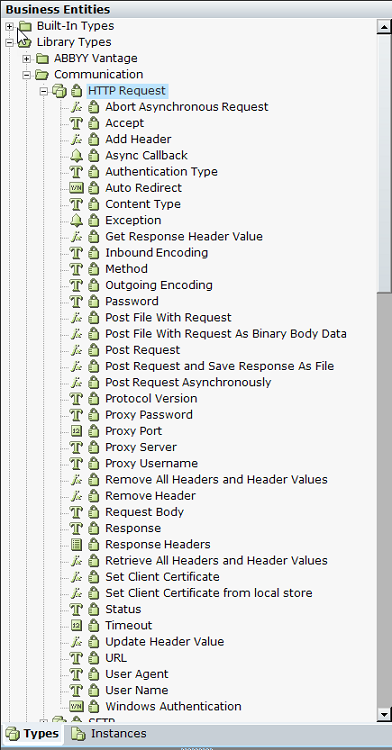392x750 pixels.
Task: Switch to the Instances tab
Action: pyautogui.click(x=109, y=734)
